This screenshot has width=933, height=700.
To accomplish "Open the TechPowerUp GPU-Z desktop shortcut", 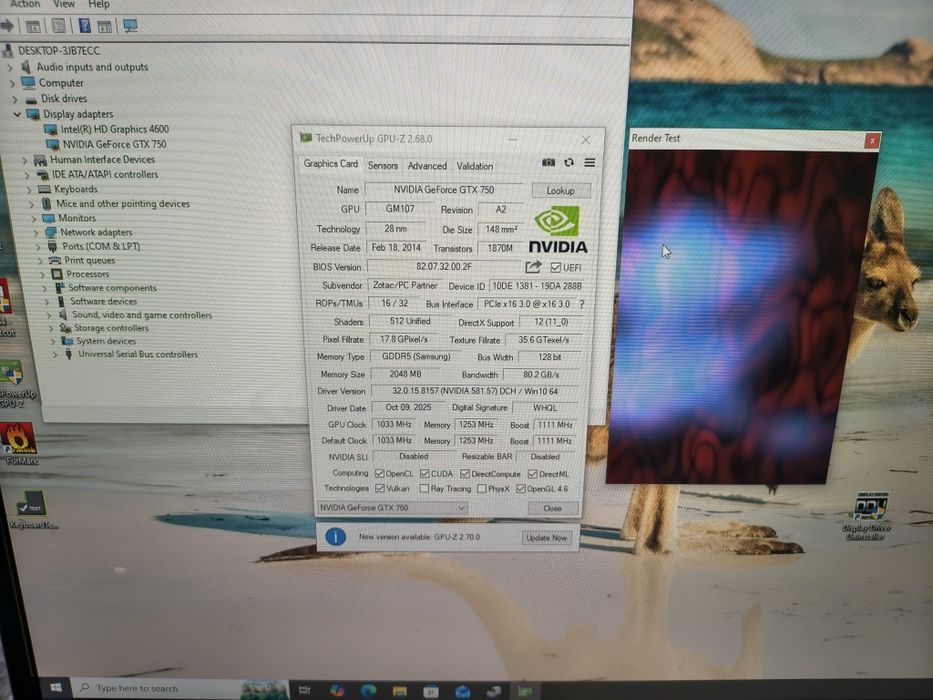I will [x=15, y=383].
